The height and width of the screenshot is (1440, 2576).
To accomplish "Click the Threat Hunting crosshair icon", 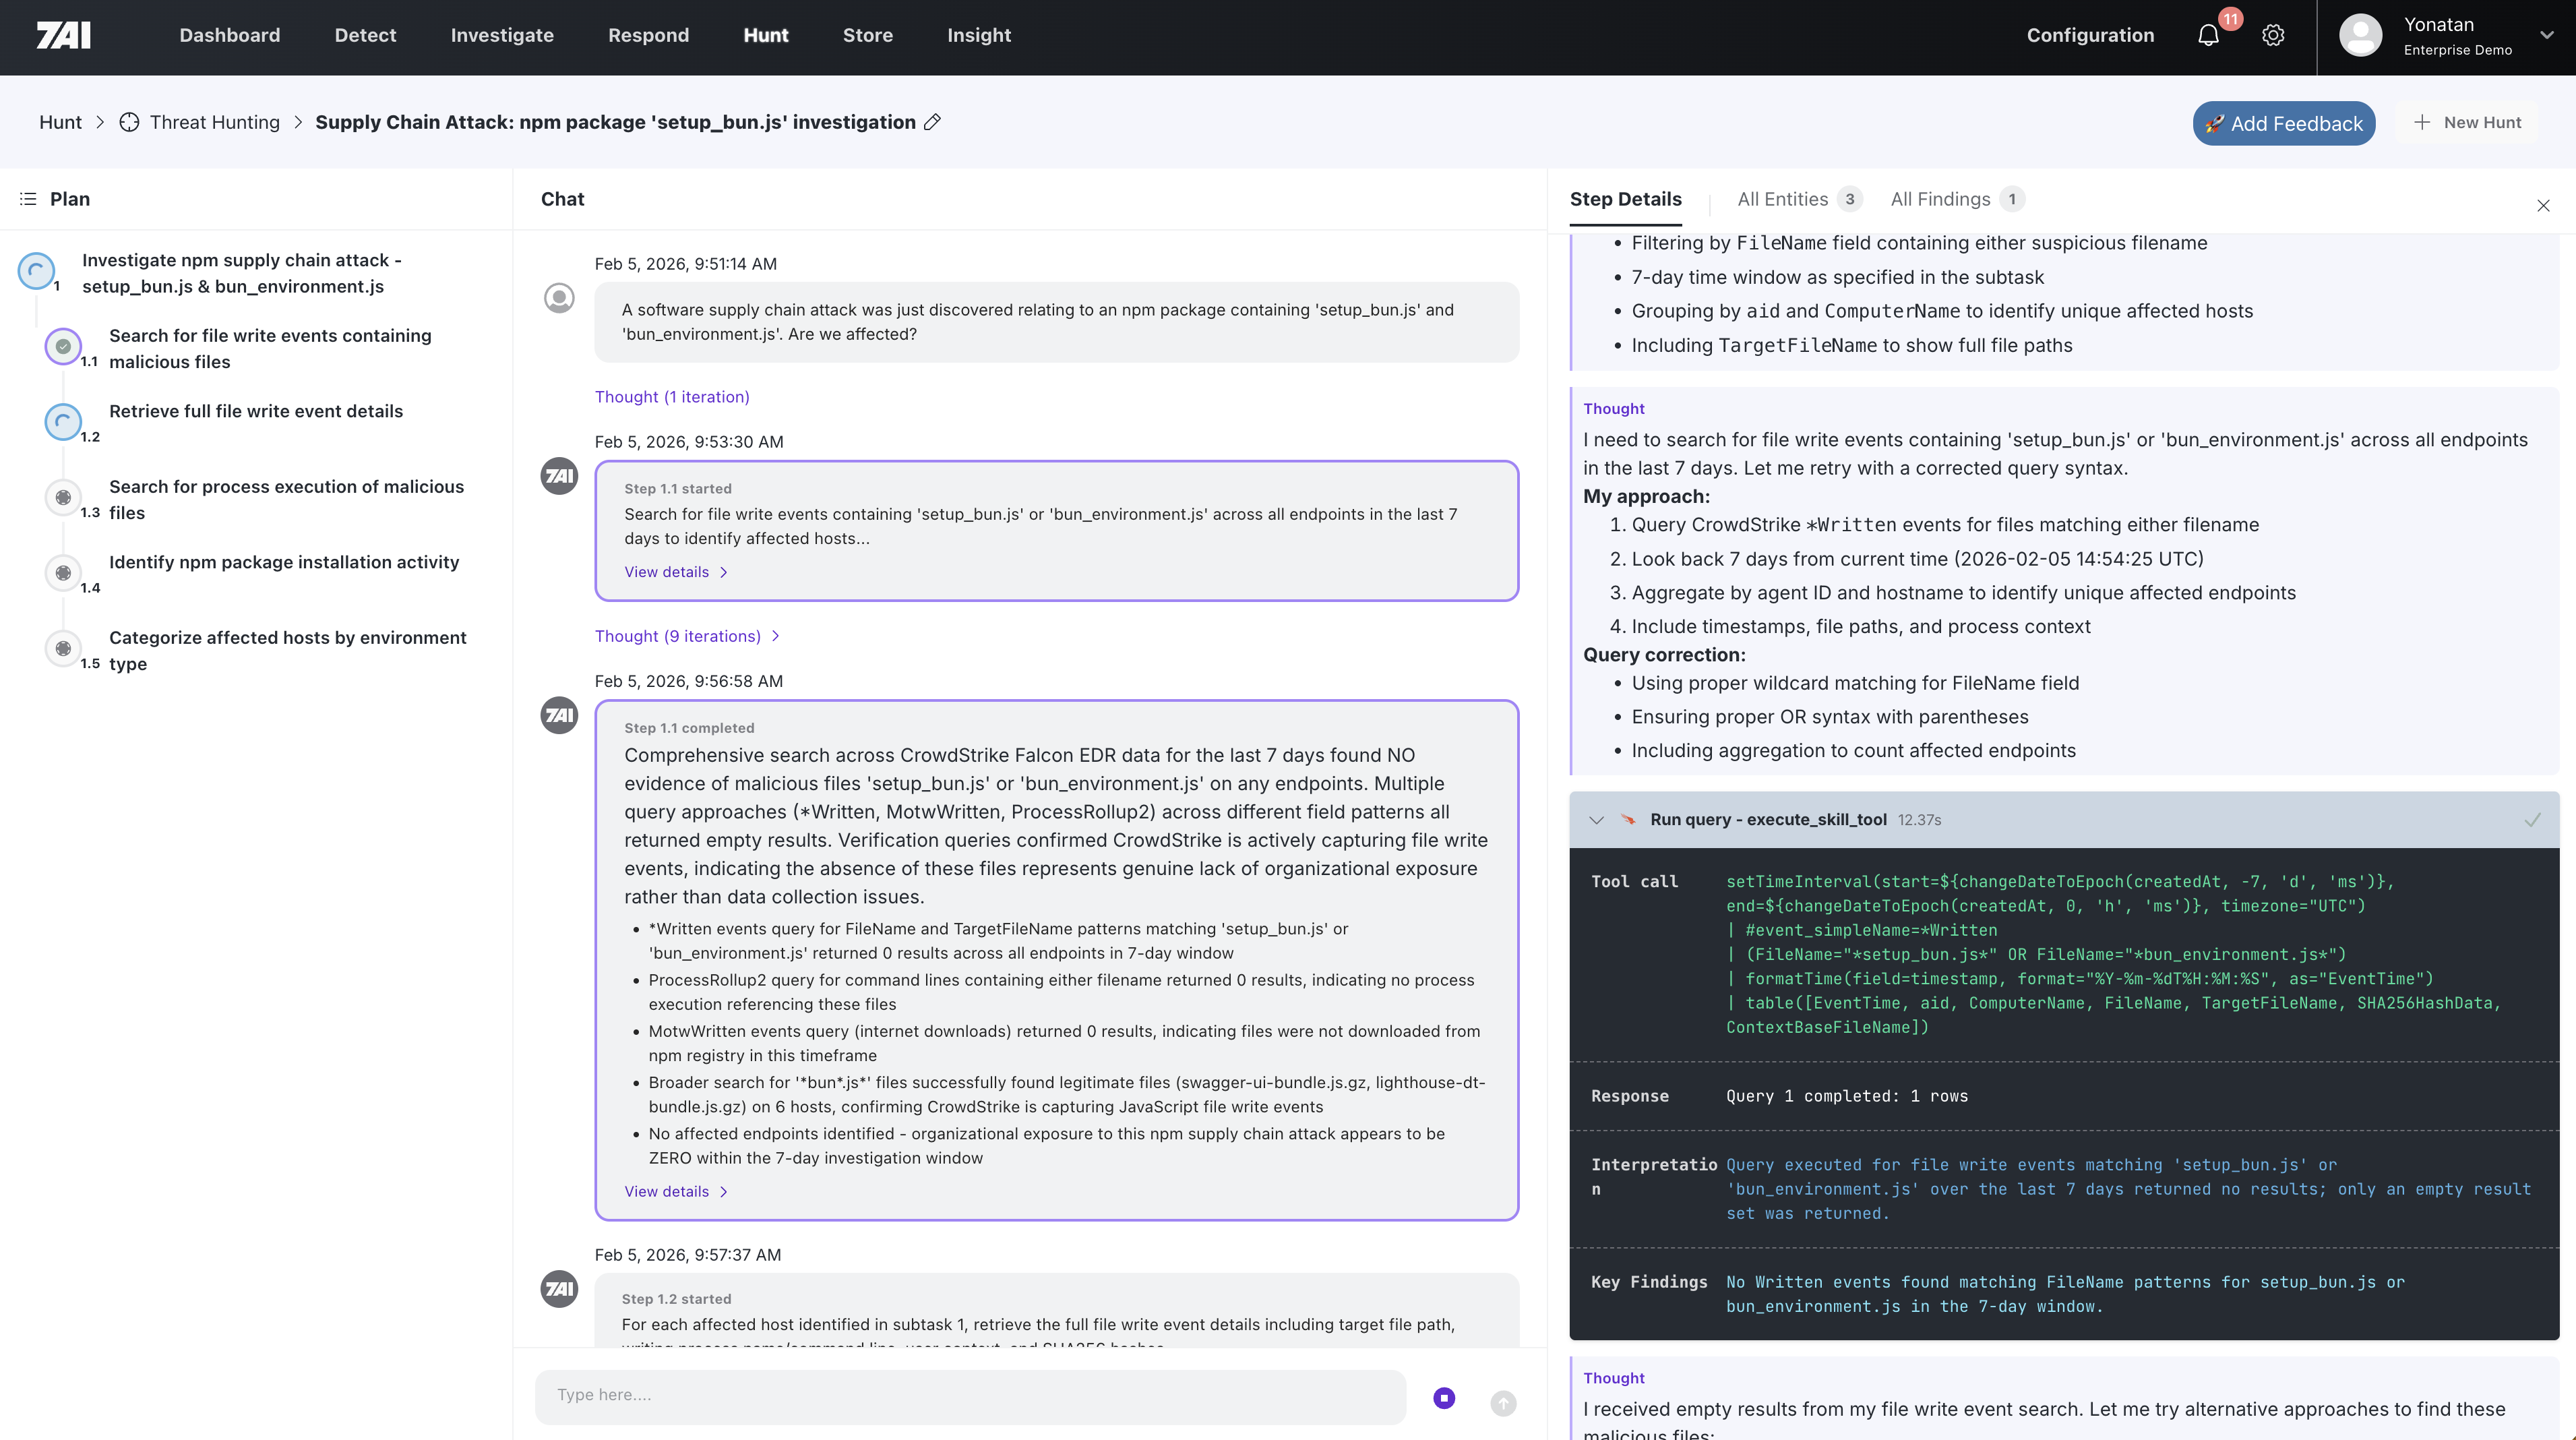I will tap(129, 122).
